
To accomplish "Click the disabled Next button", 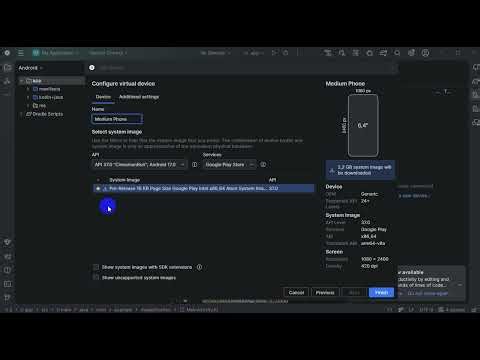I will tap(354, 292).
